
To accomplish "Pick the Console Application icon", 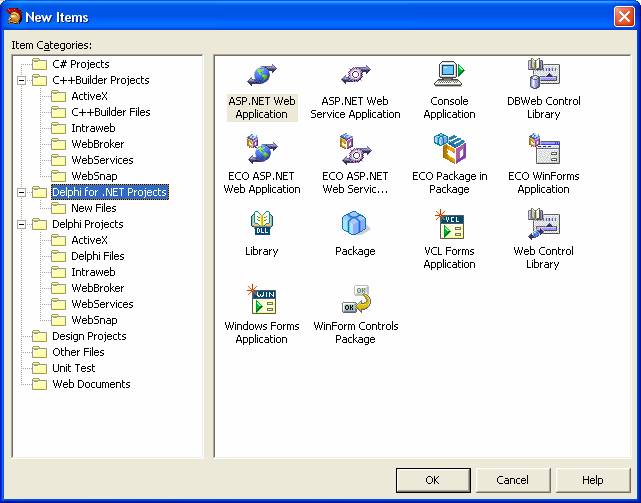I will click(449, 74).
